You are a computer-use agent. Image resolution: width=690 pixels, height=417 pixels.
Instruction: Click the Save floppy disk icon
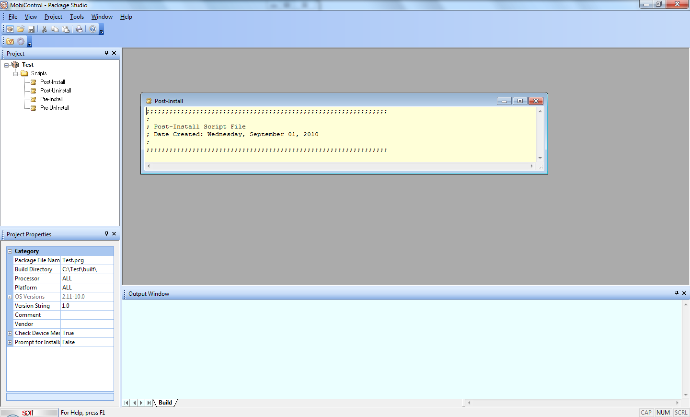[x=32, y=29]
